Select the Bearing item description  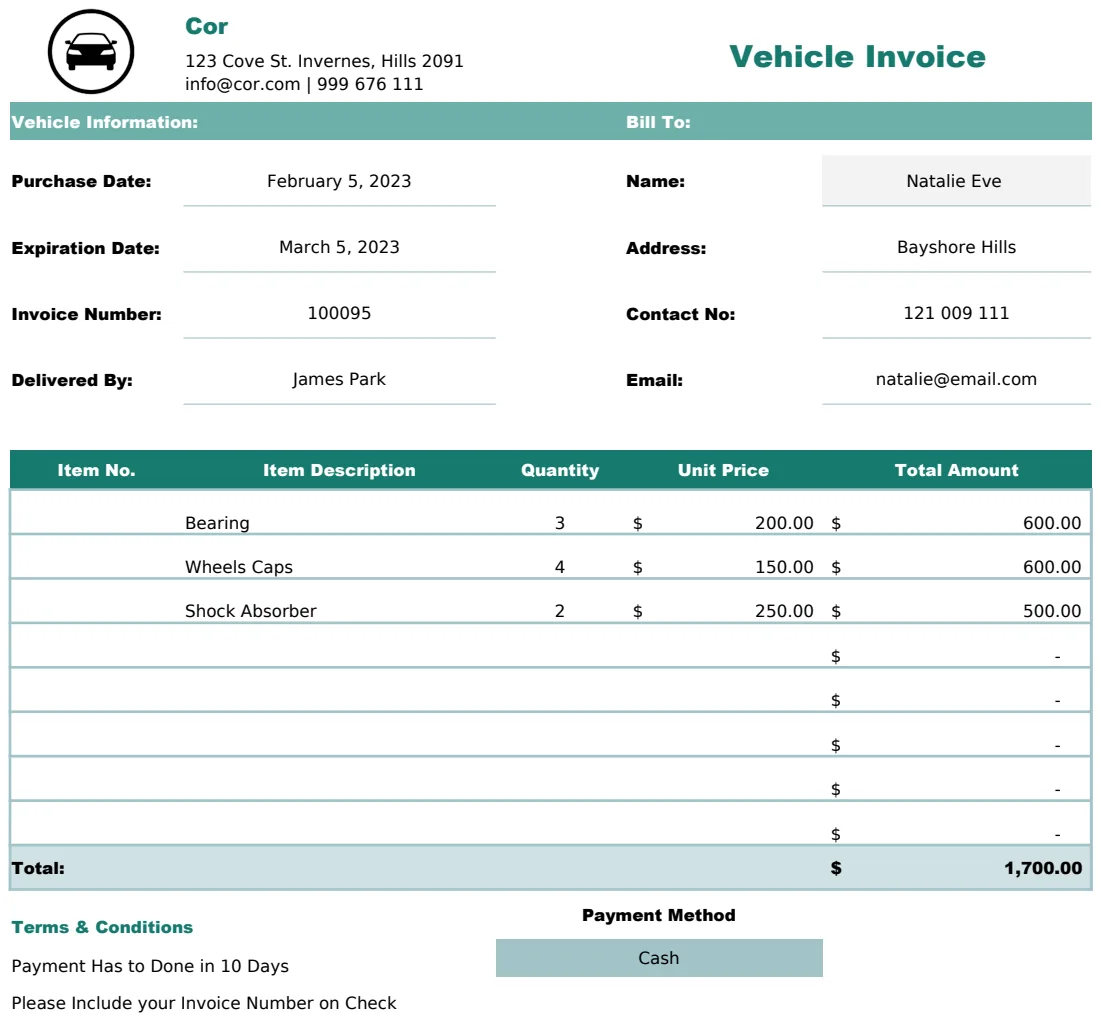(217, 523)
